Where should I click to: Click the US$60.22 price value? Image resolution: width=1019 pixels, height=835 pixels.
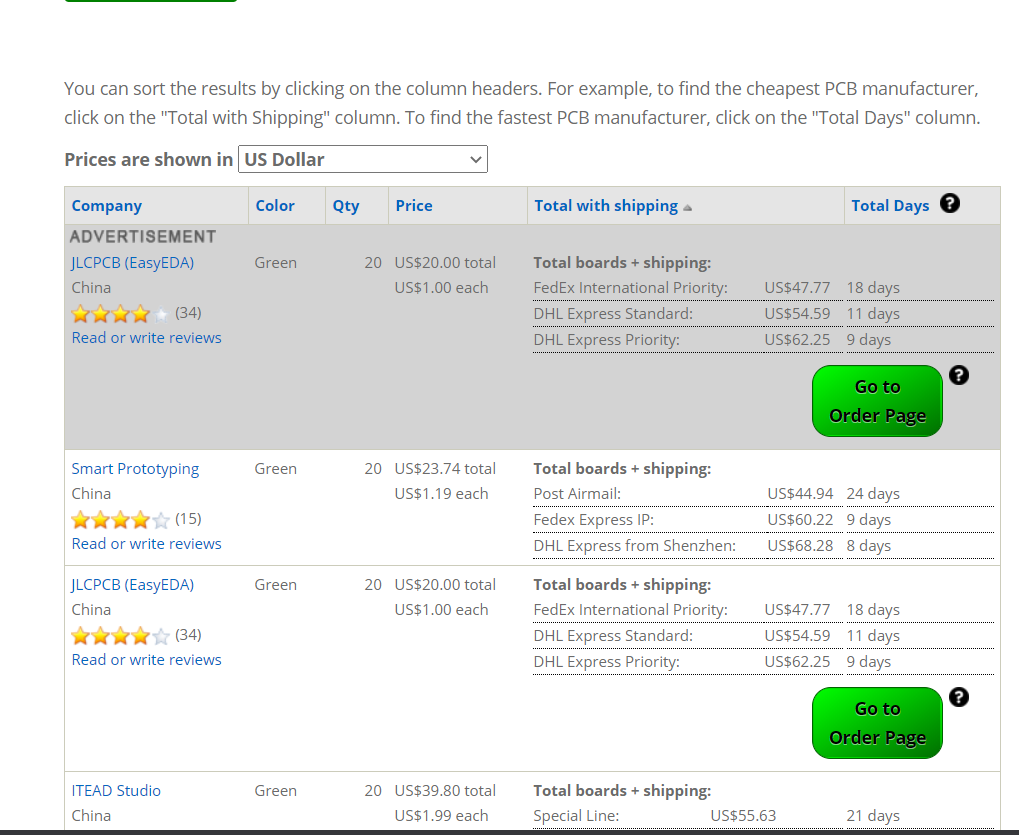[800, 520]
